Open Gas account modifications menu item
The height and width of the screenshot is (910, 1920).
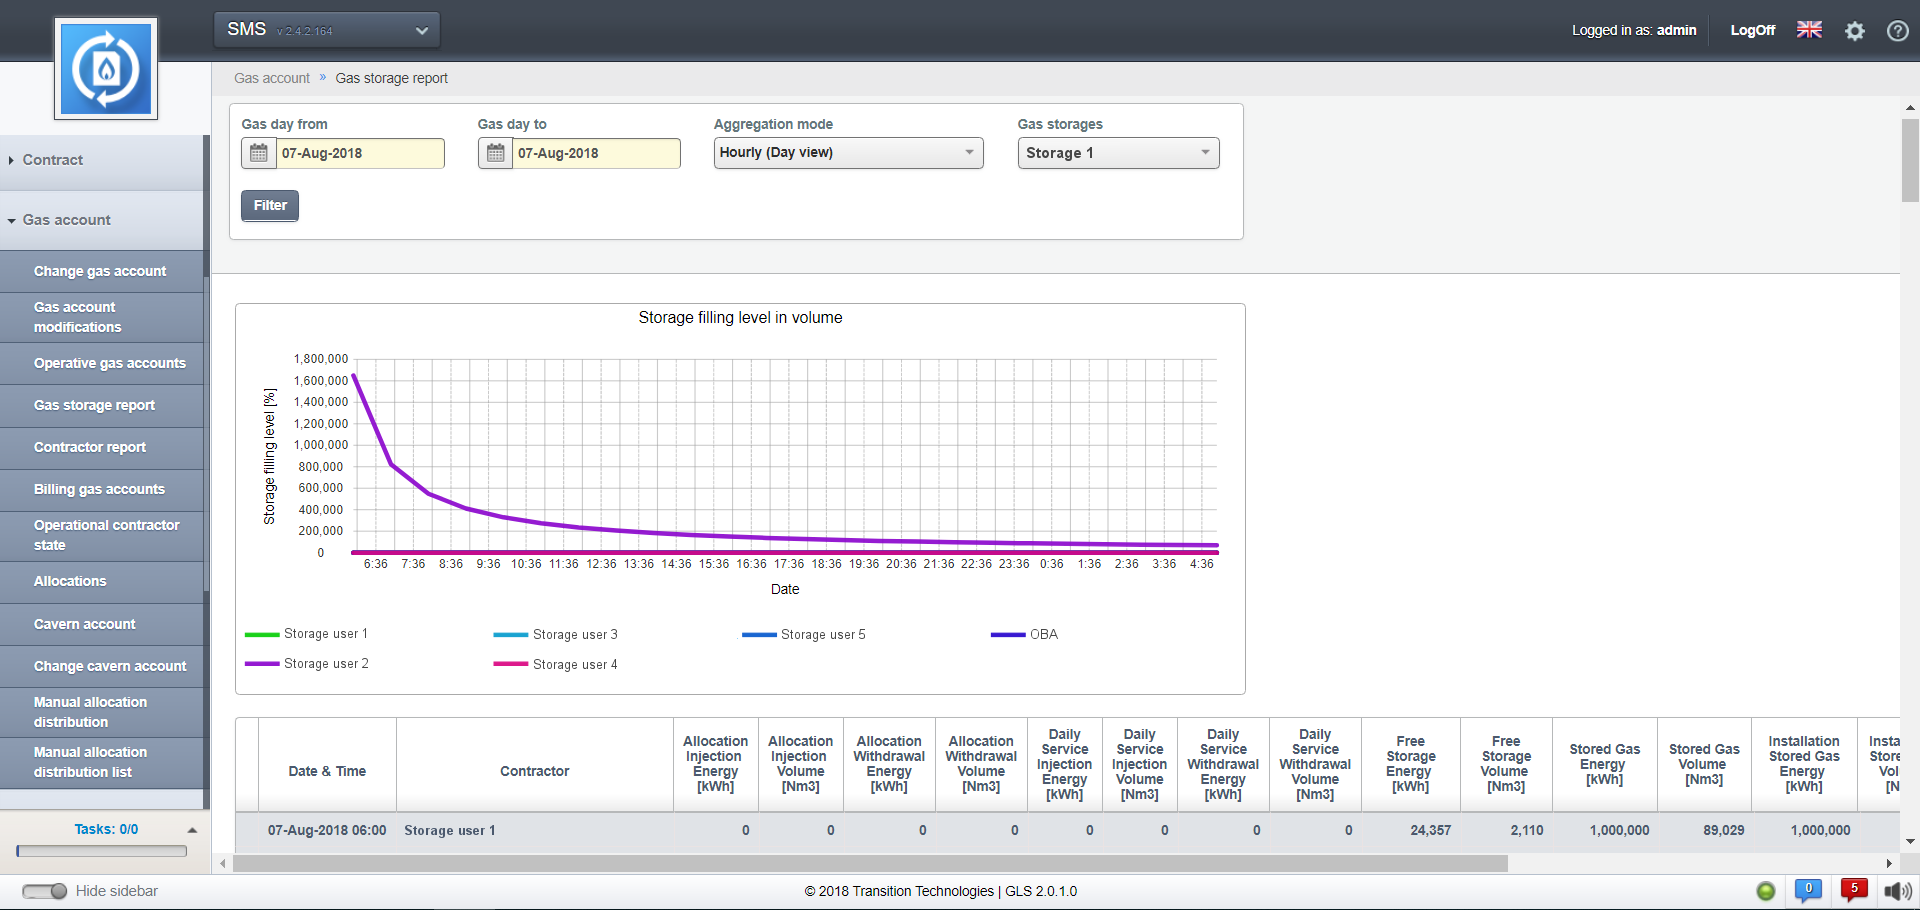[101, 317]
